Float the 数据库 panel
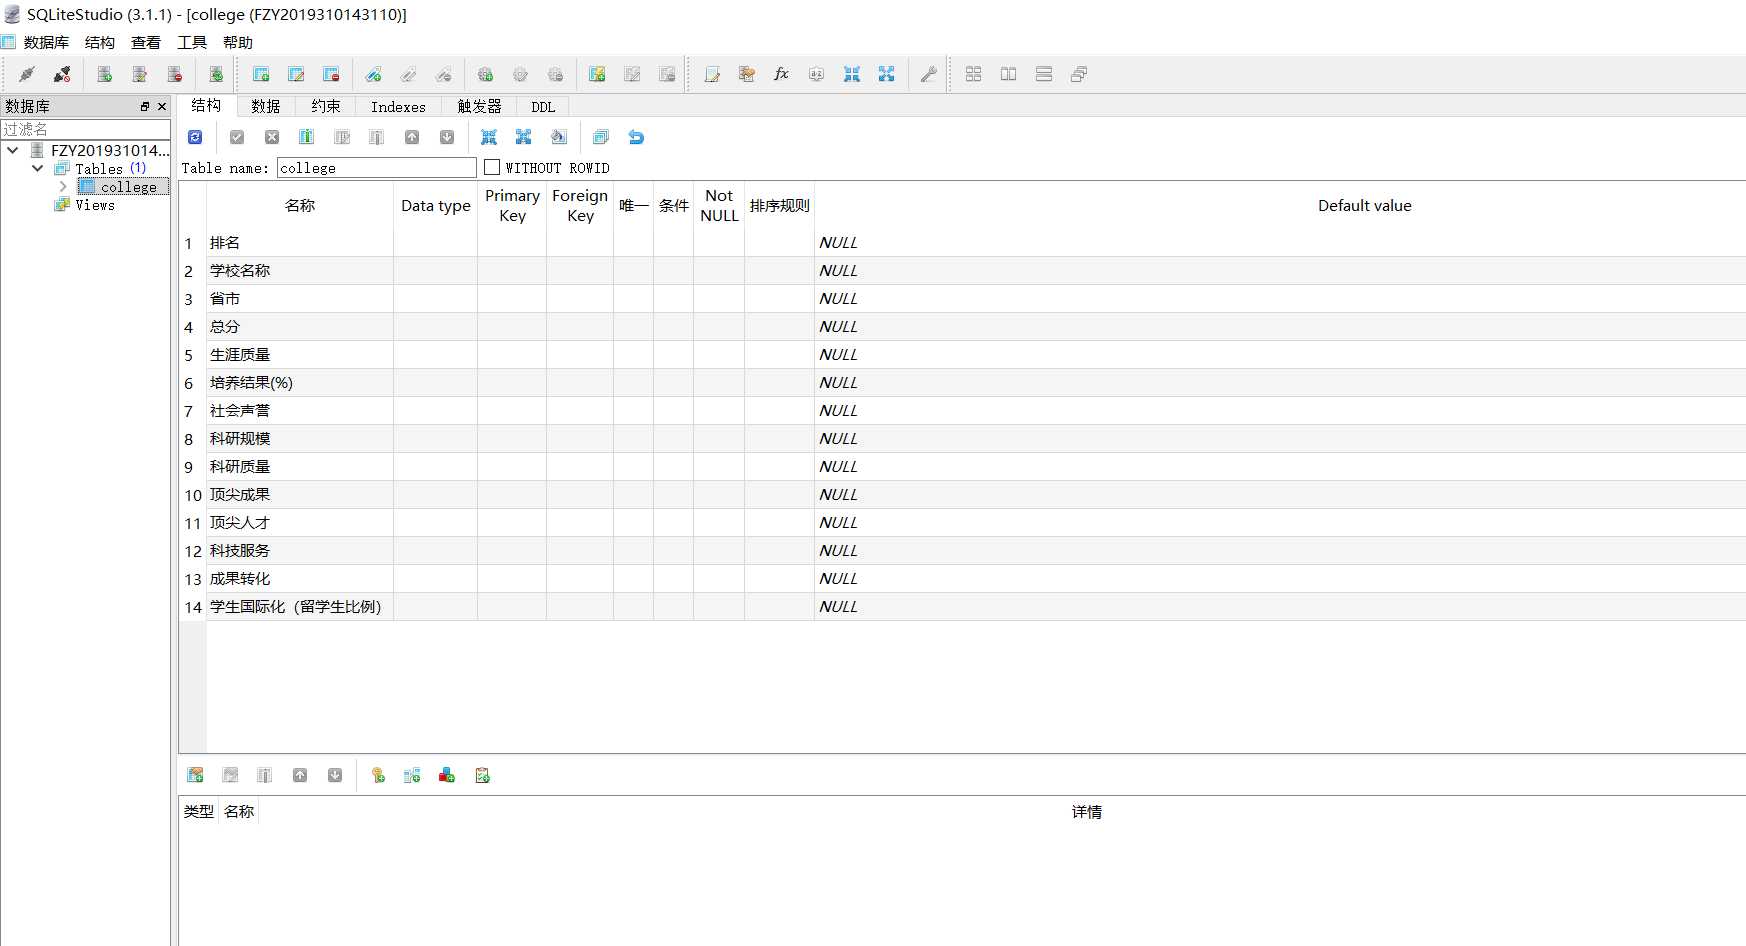Screen dimensions: 1746x946 [x=145, y=106]
